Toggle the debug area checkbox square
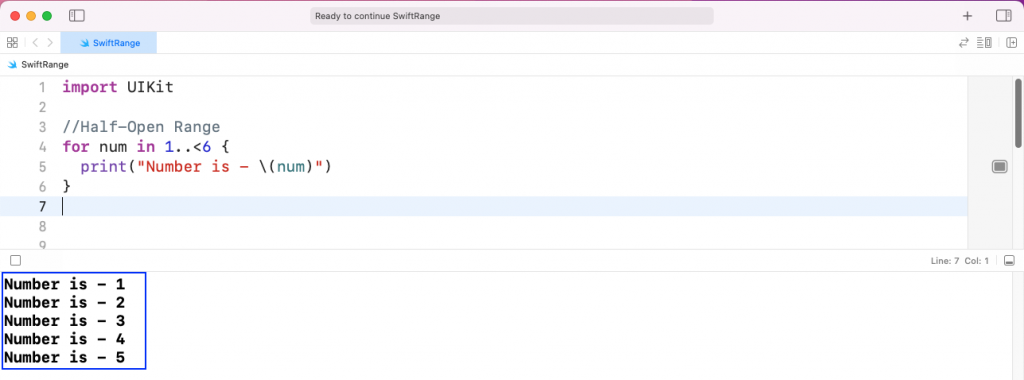 (x=16, y=261)
